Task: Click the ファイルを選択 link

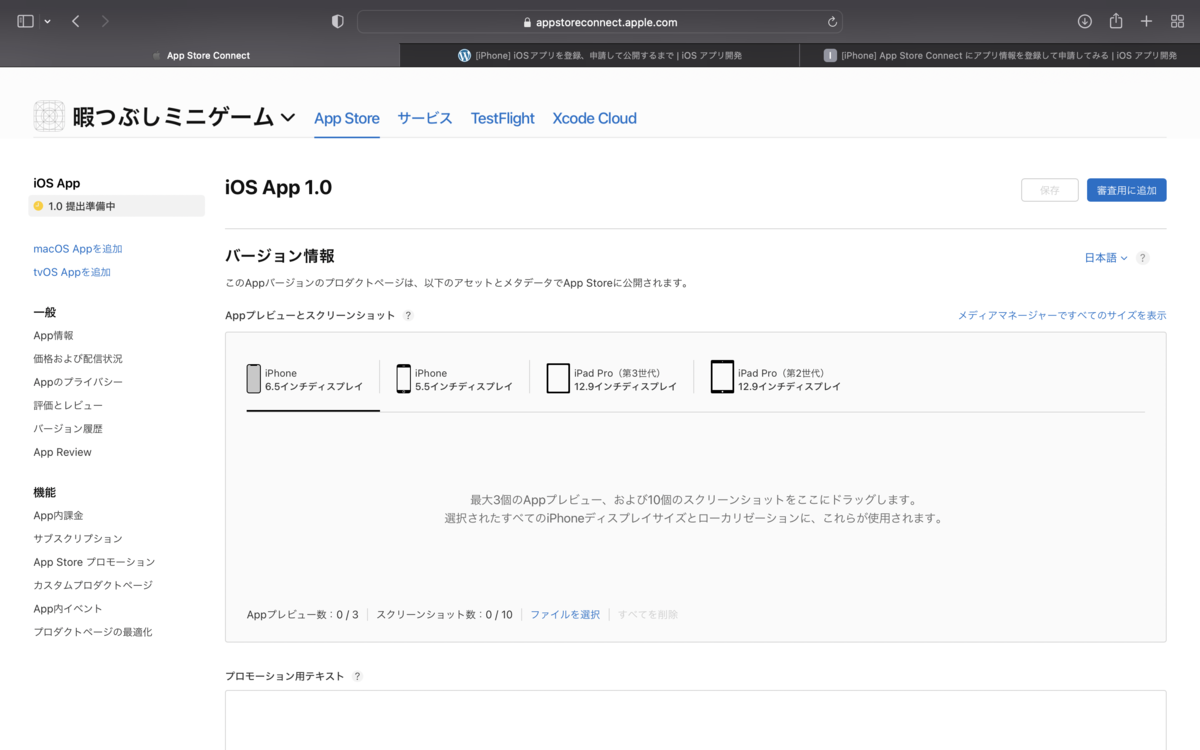Action: tap(565, 615)
